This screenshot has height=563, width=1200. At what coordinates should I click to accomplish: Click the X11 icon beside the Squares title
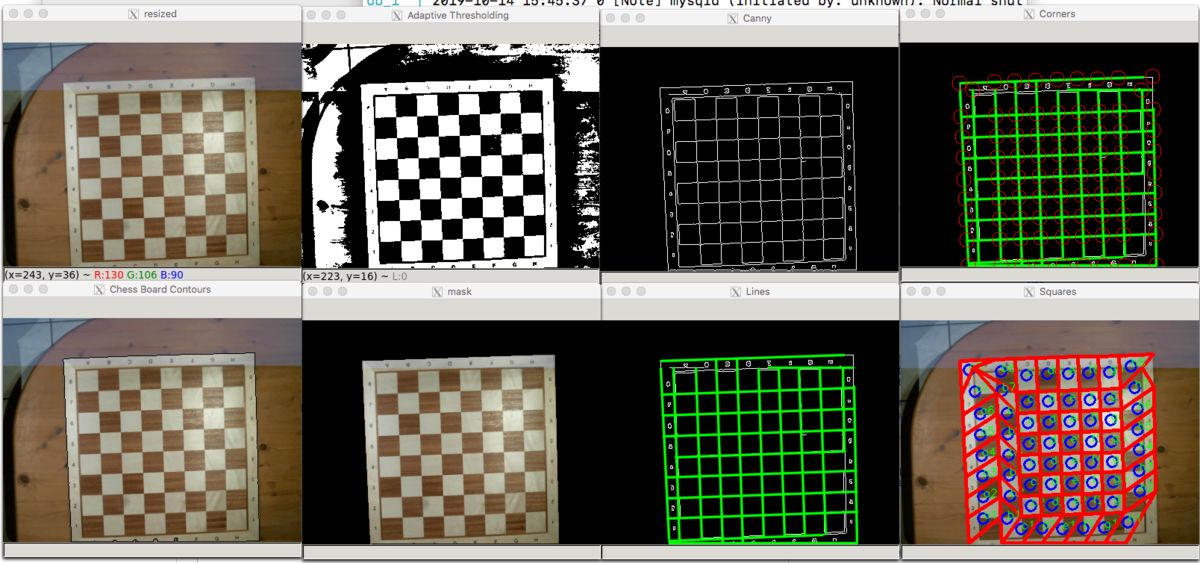pyautogui.click(x=1030, y=291)
